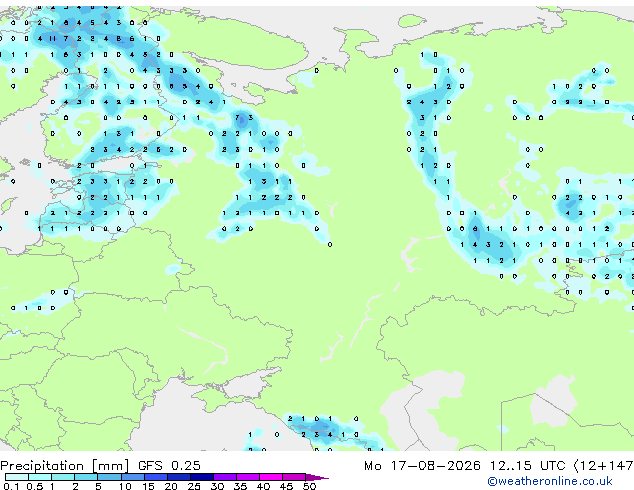This screenshot has width=634, height=490.
Task: Click the legend label '10'
Action: click(x=125, y=486)
